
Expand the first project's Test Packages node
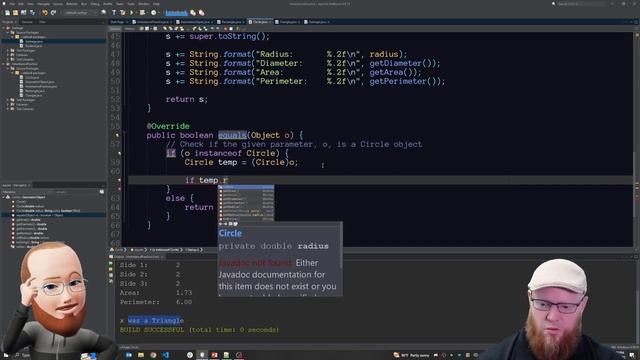click(x=7, y=51)
